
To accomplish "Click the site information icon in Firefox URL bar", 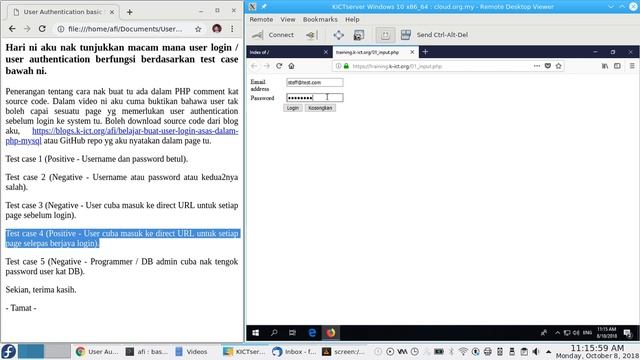I will coord(338,66).
